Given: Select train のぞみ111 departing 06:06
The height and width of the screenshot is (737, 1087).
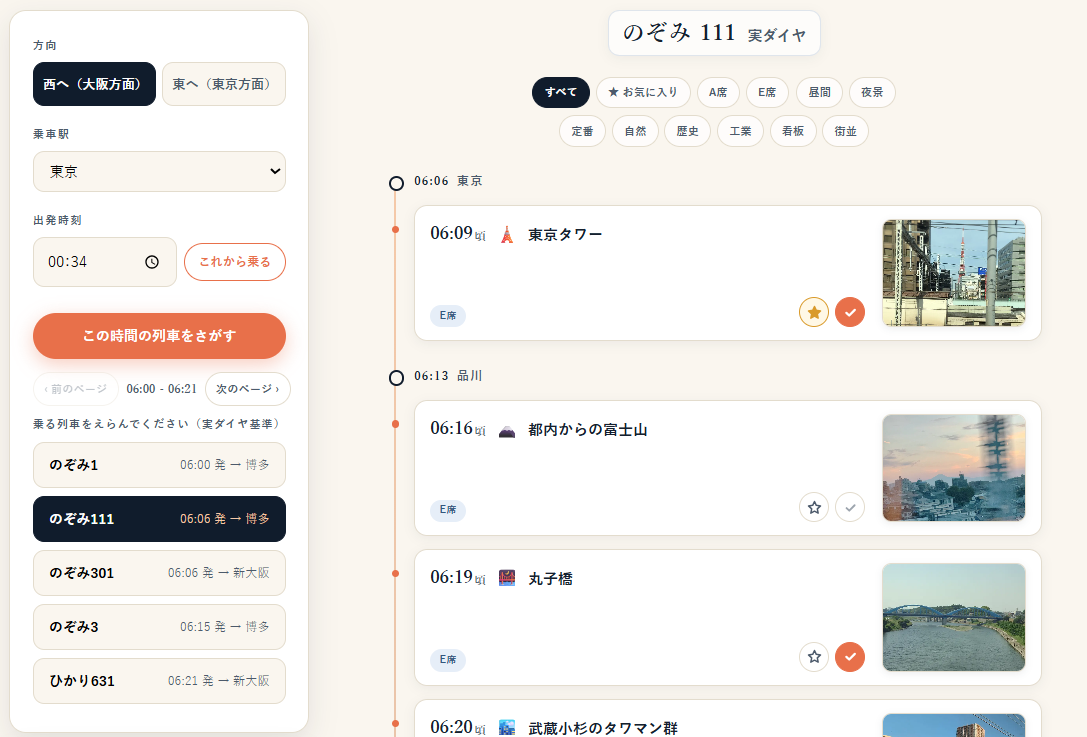Looking at the screenshot, I should coord(159,519).
